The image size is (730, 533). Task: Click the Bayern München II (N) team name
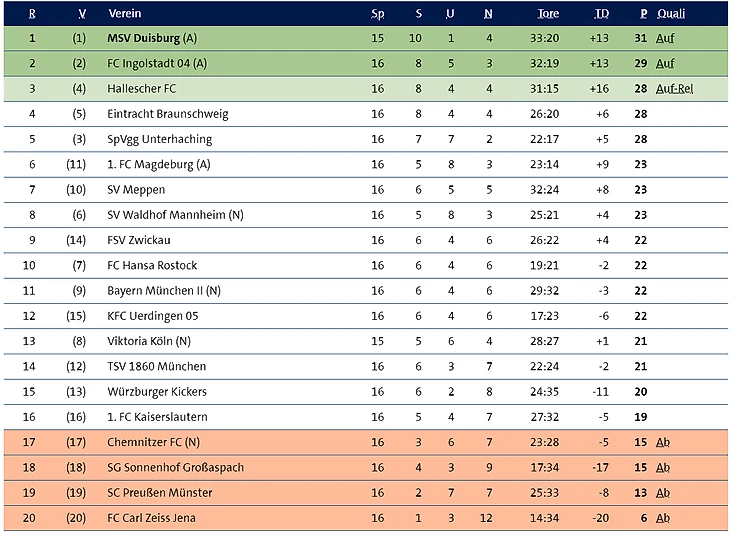point(163,291)
